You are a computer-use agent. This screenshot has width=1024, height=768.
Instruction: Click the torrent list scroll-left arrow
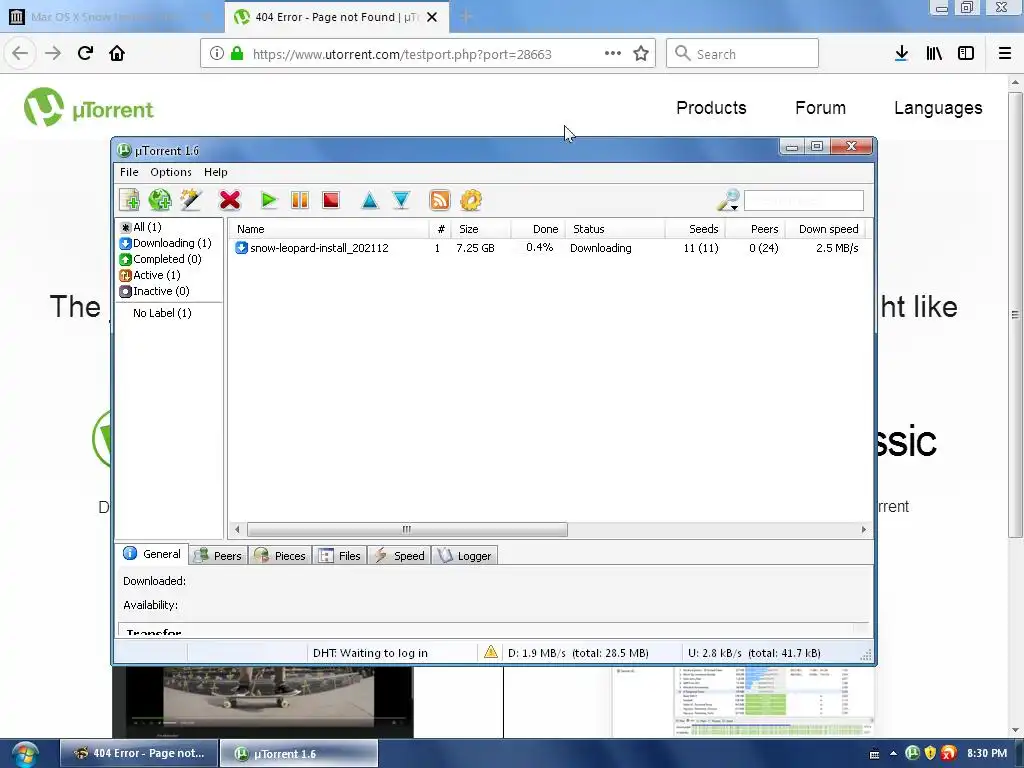pyautogui.click(x=237, y=529)
